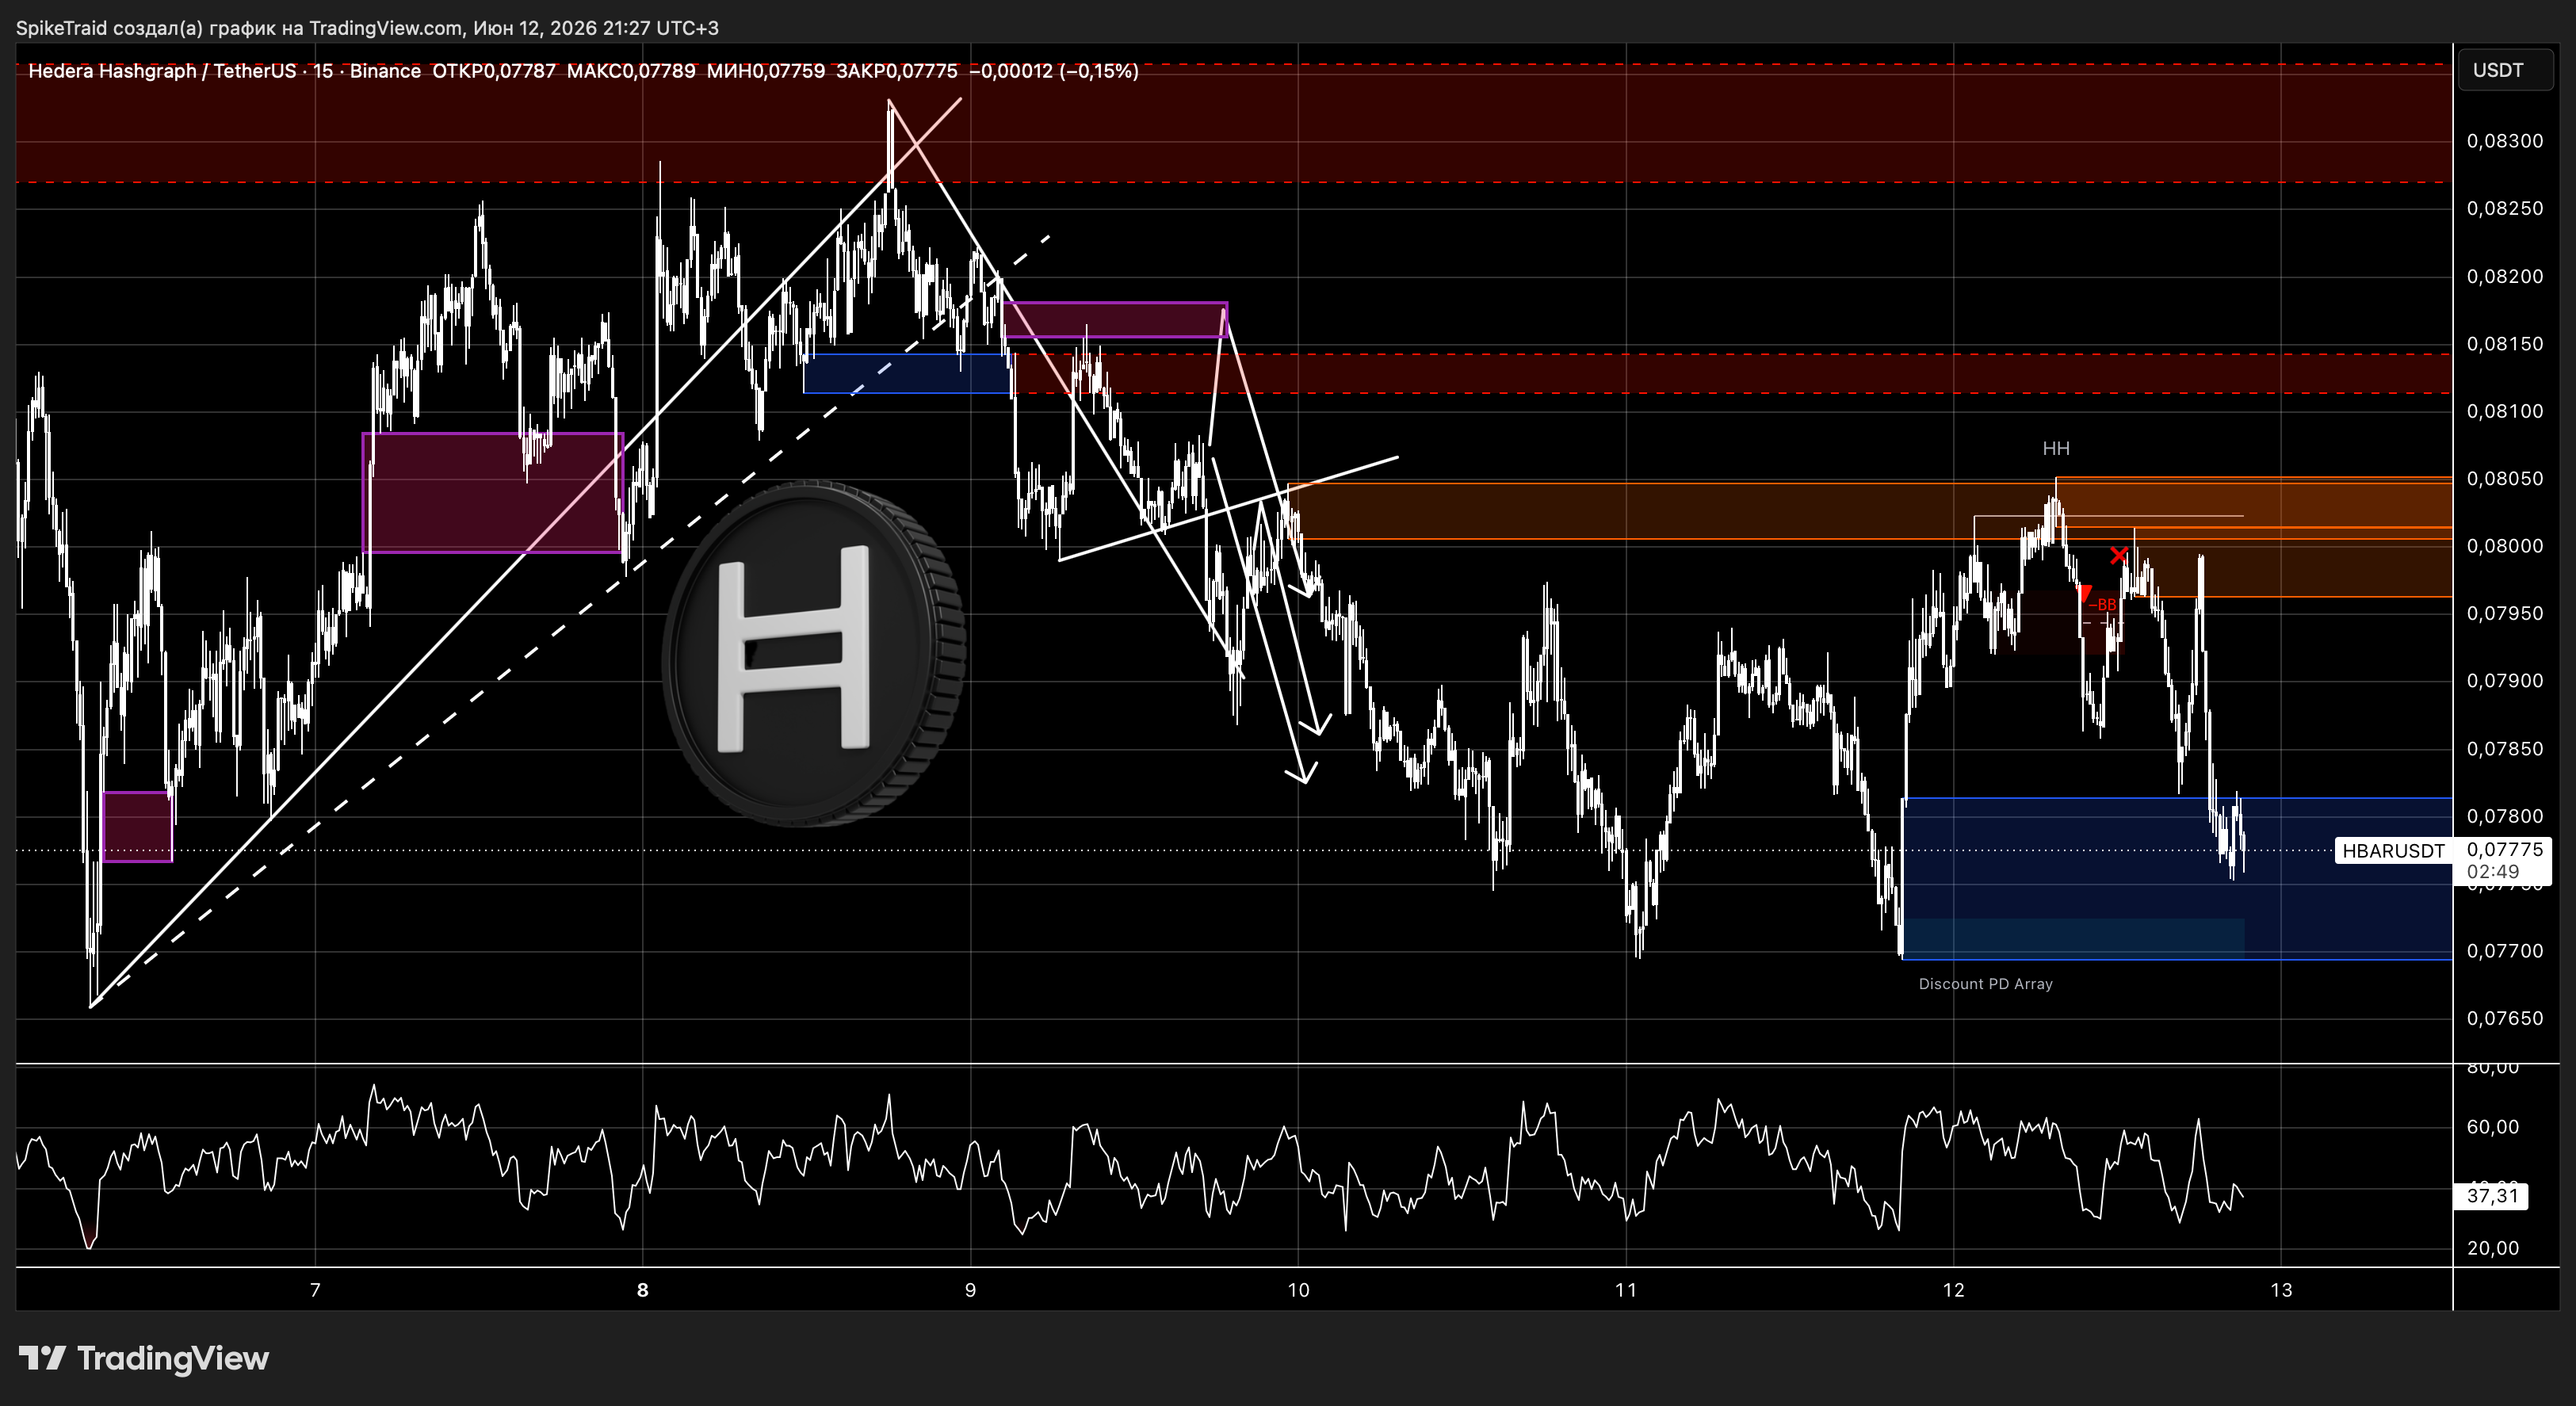Click the ЗАКР0,07775 close value

pyautogui.click(x=897, y=71)
